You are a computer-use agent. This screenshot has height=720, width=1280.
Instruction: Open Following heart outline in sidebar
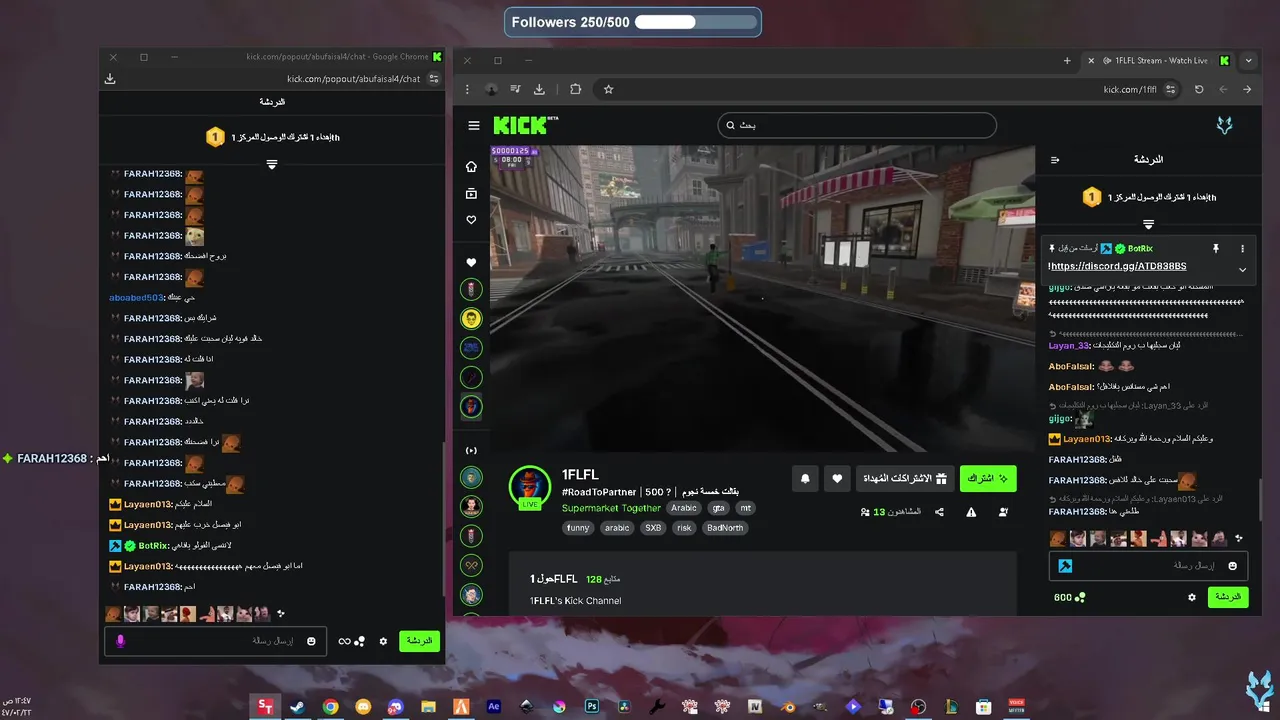471,220
